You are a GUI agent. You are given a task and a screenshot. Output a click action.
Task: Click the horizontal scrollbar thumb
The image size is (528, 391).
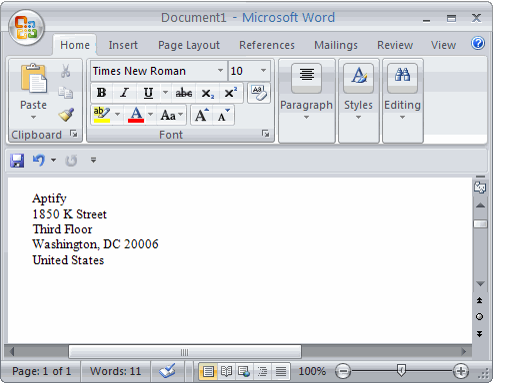pos(185,352)
